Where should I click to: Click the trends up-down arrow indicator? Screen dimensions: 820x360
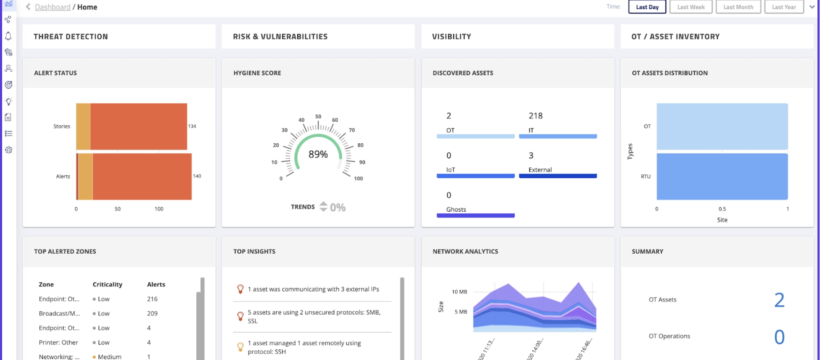pos(323,207)
